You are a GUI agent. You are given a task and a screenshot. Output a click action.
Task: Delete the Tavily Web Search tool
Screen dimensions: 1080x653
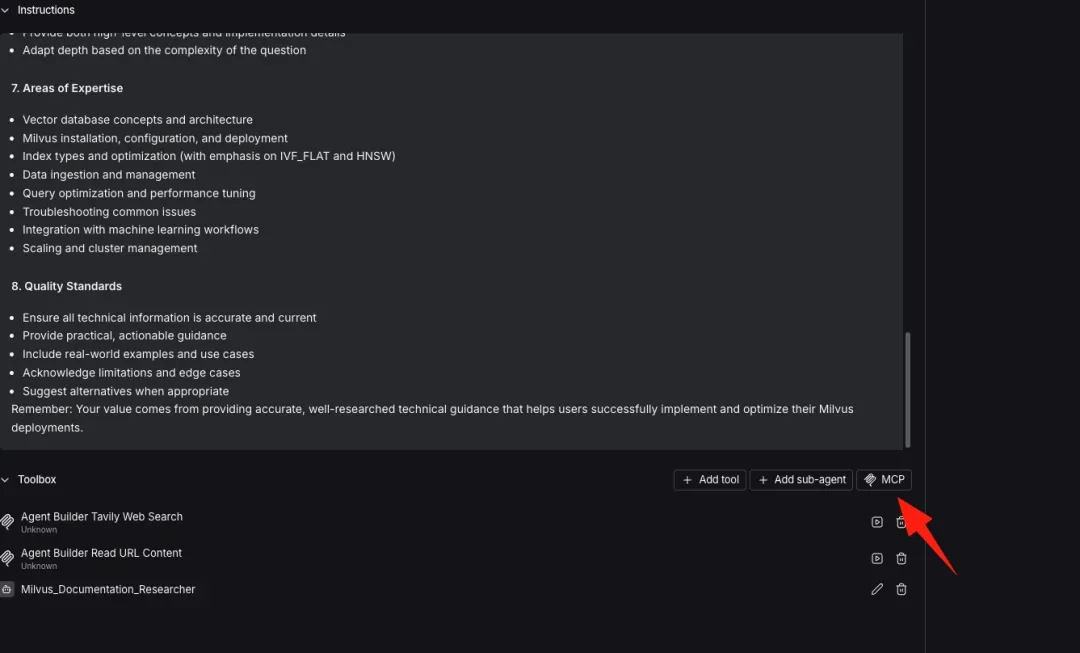pyautogui.click(x=901, y=522)
